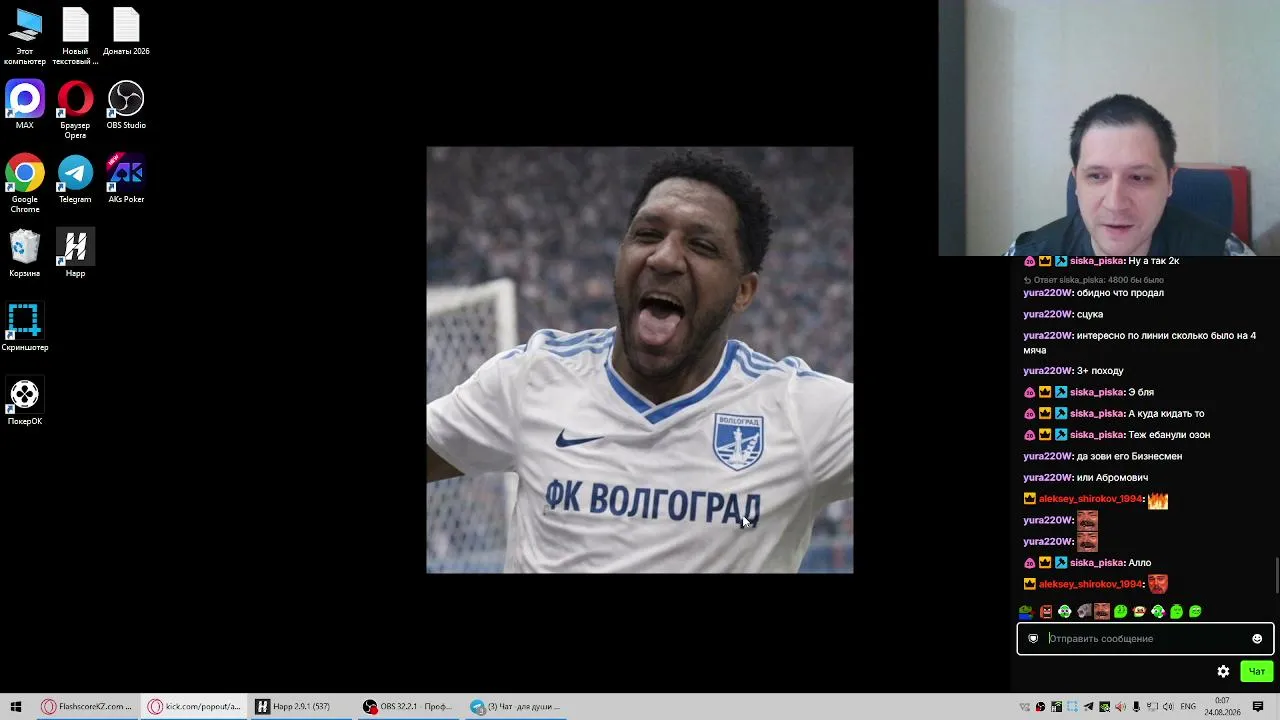Click the crown badge beside aleksey_shirokov_1994's fire message
The width and height of the screenshot is (1280, 720).
[1029, 499]
